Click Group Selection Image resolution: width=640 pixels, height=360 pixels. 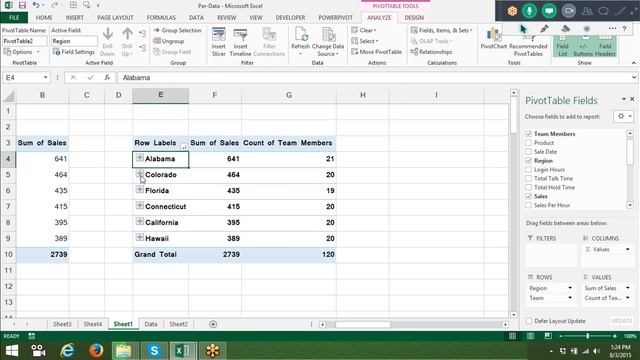178,30
